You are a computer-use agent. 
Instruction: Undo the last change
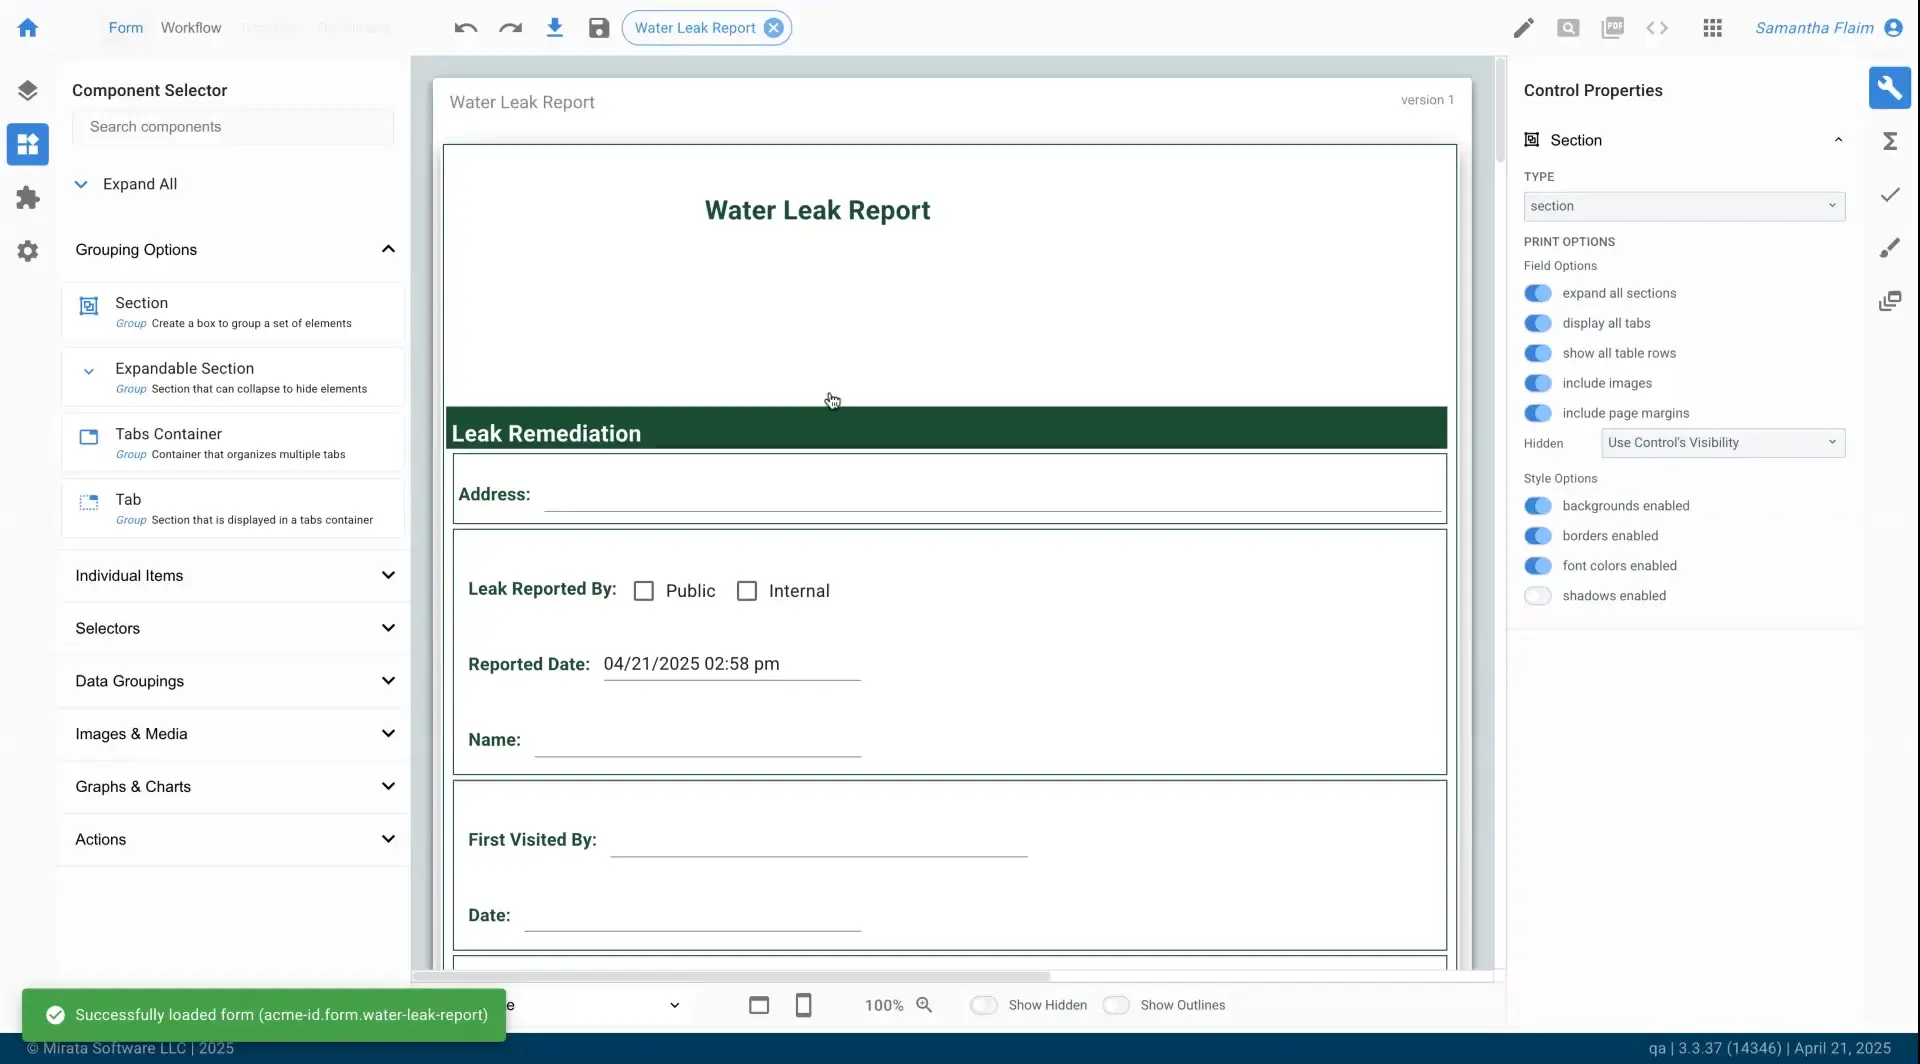coord(465,28)
